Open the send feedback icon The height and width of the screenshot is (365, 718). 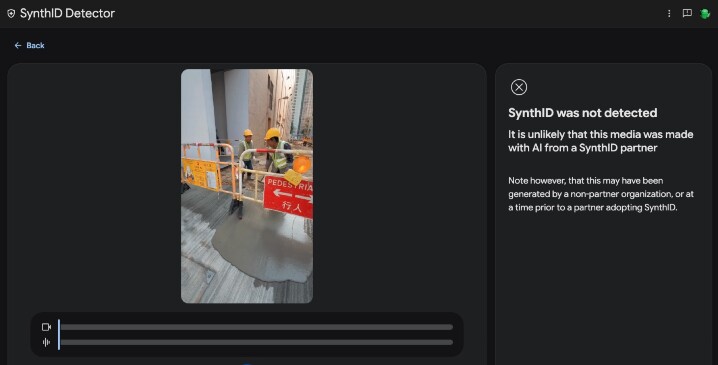(687, 13)
